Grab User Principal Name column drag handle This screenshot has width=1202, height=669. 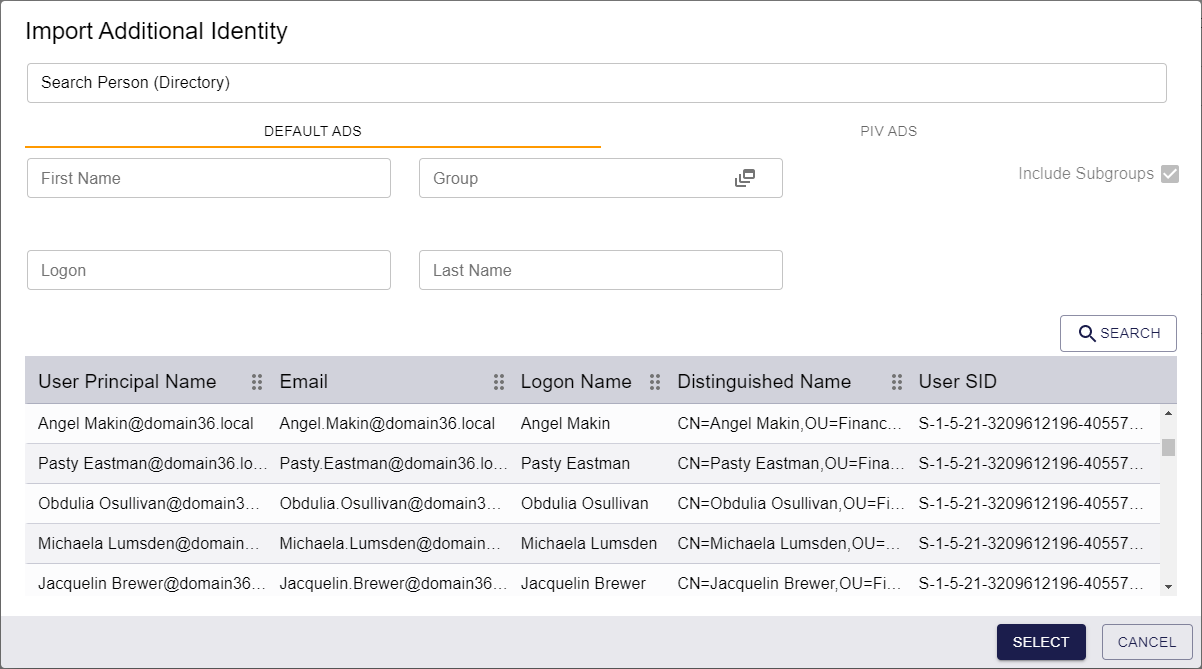(257, 382)
